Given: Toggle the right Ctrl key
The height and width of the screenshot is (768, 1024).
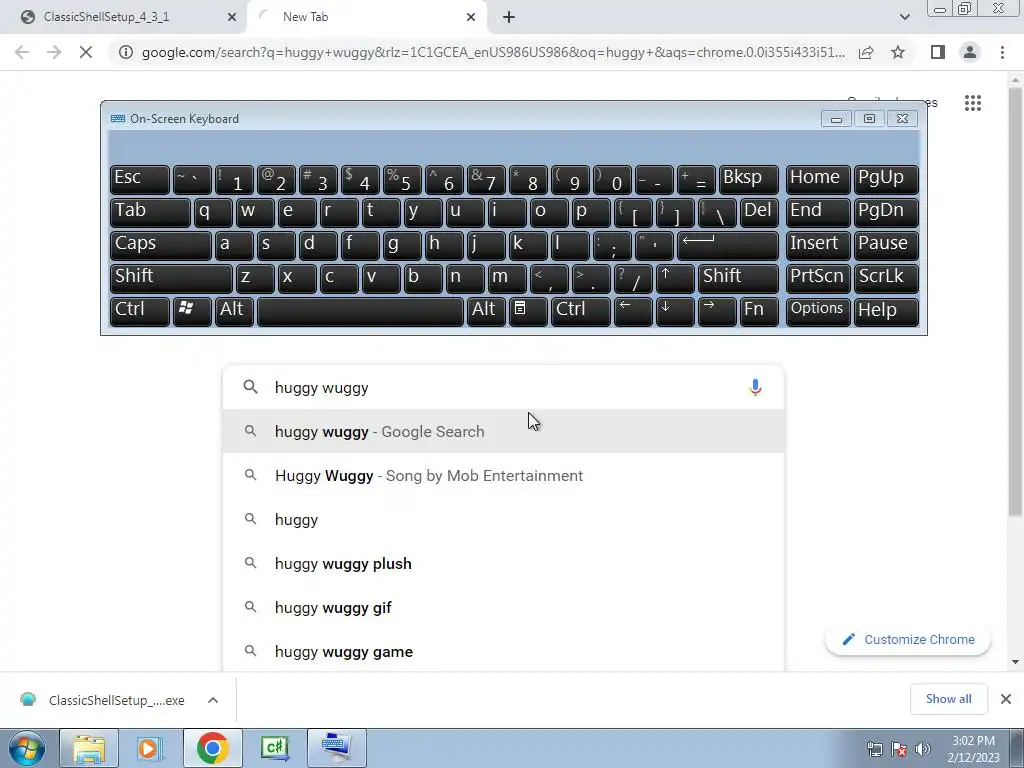Looking at the screenshot, I should 581,310.
